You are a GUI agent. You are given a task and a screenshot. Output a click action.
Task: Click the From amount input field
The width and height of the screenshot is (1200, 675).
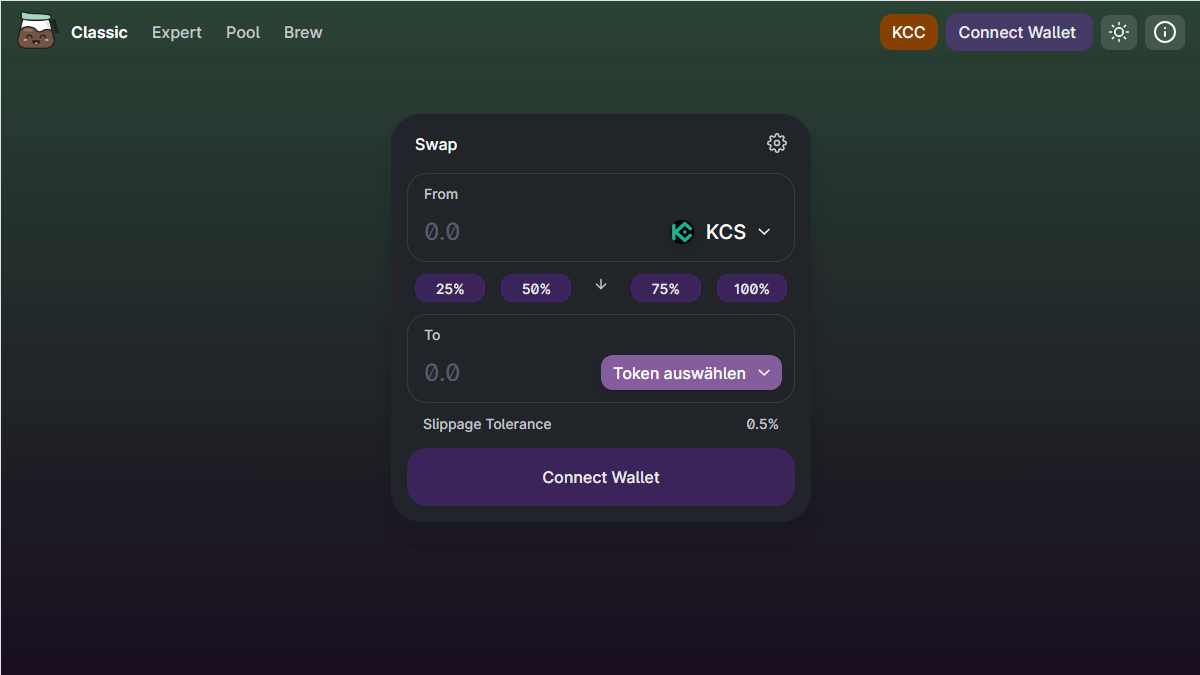click(530, 232)
